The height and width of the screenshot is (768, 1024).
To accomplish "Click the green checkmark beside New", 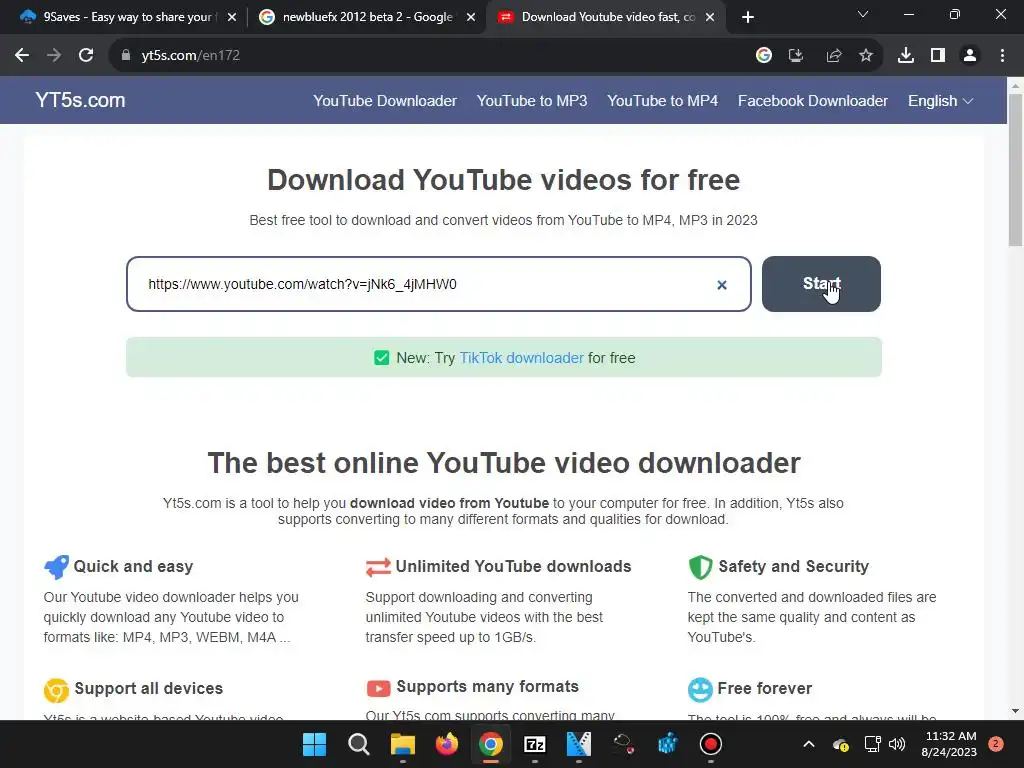I will 381,358.
